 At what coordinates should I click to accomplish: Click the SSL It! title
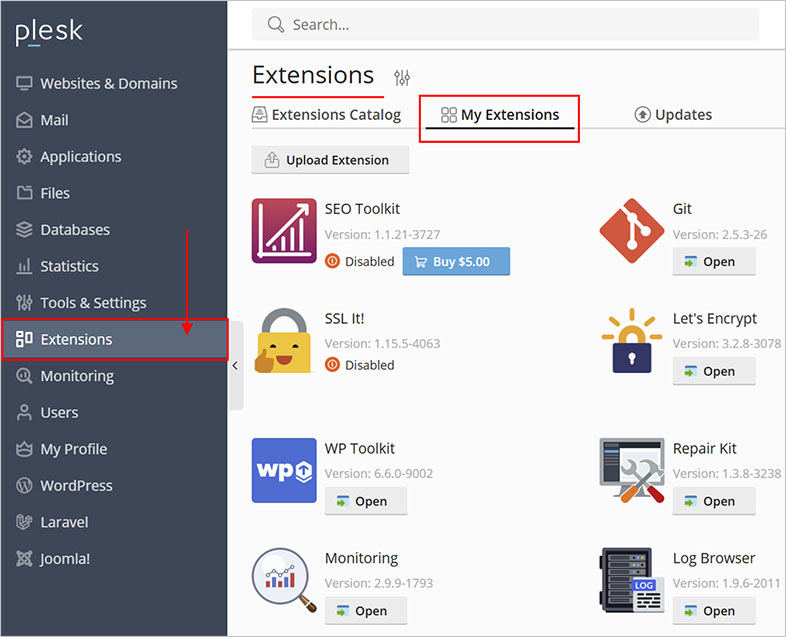pyautogui.click(x=344, y=319)
